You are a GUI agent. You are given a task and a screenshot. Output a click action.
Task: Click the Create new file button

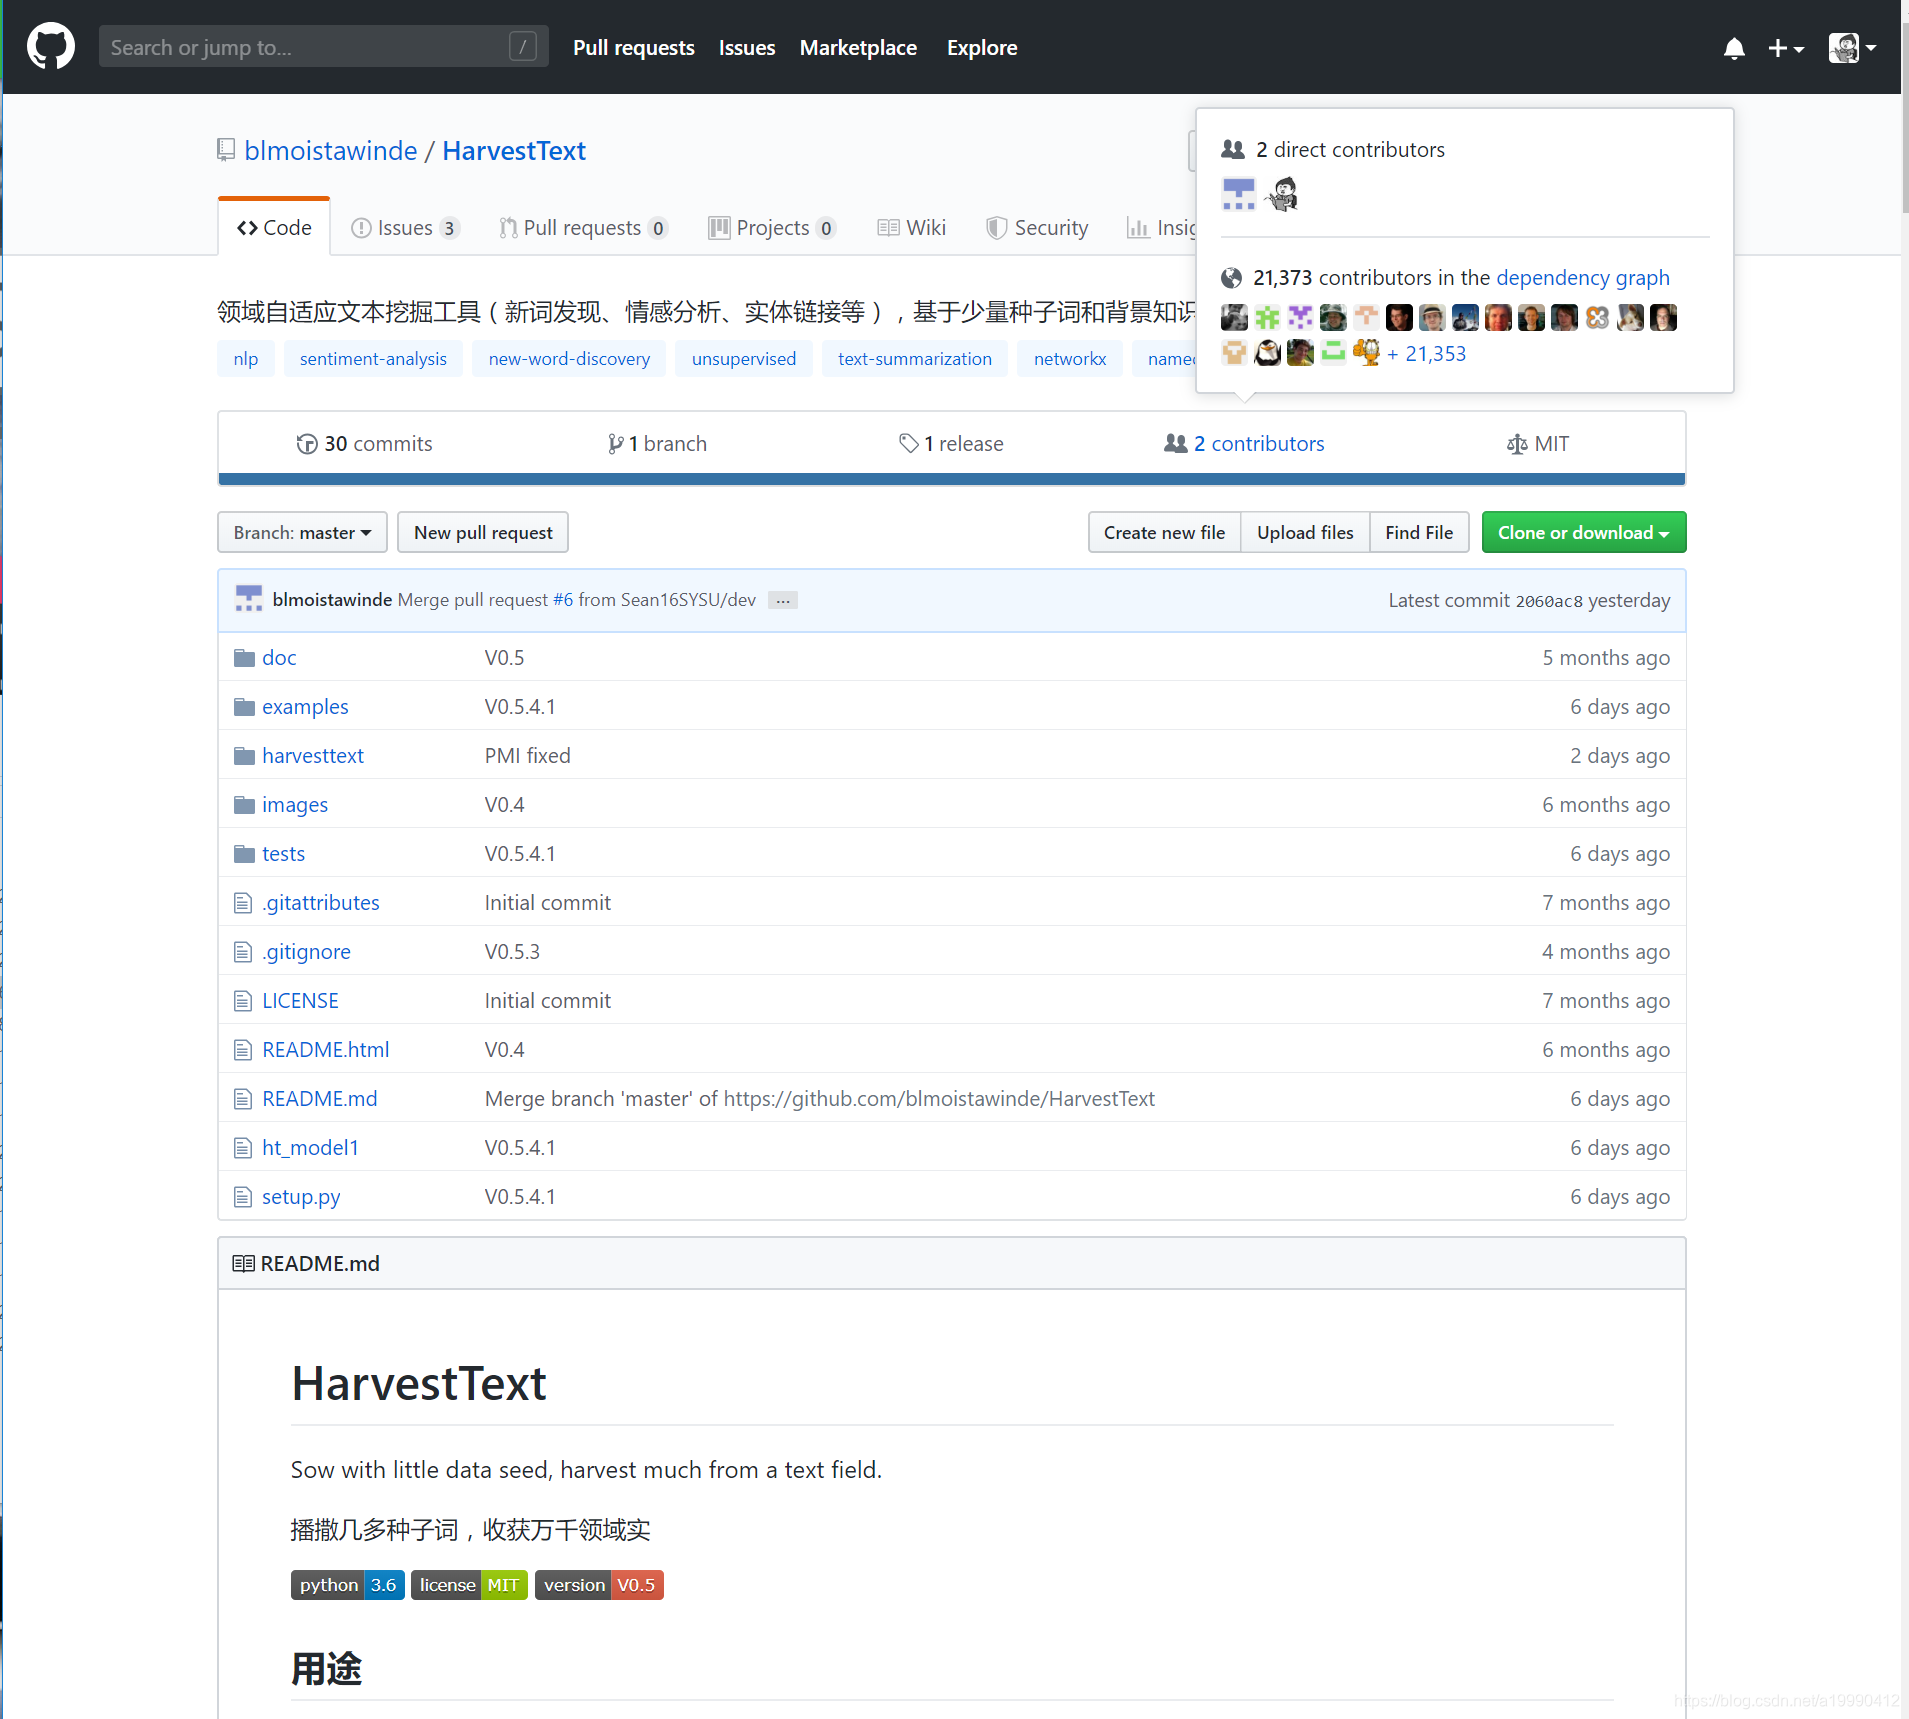coord(1164,532)
